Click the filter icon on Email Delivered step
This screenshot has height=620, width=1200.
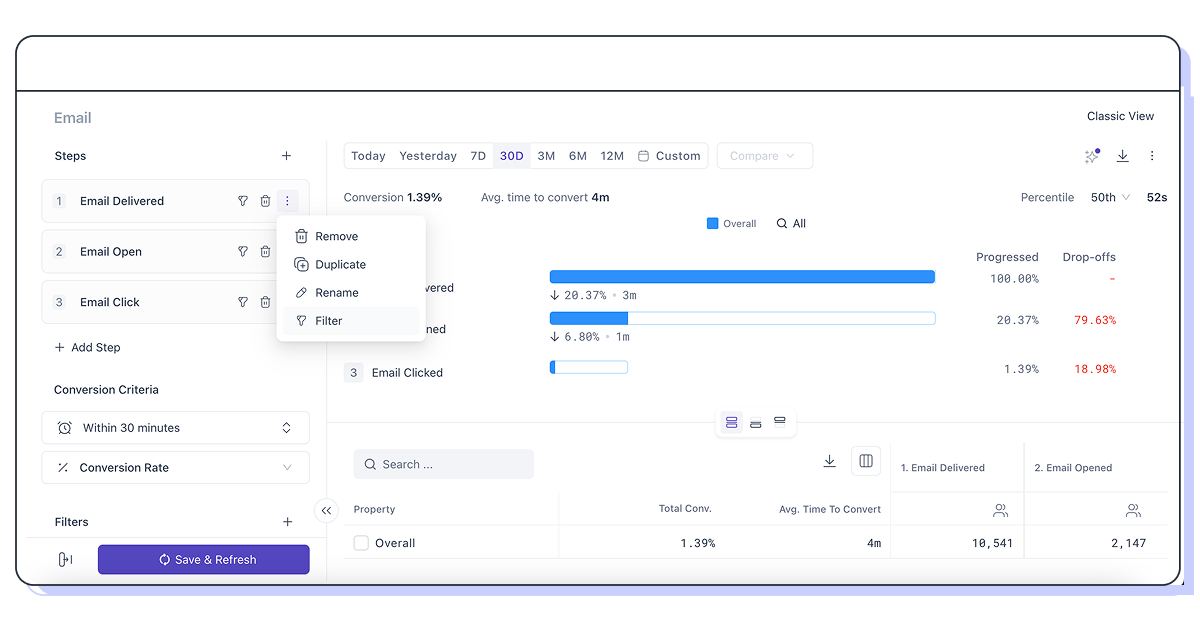point(242,201)
